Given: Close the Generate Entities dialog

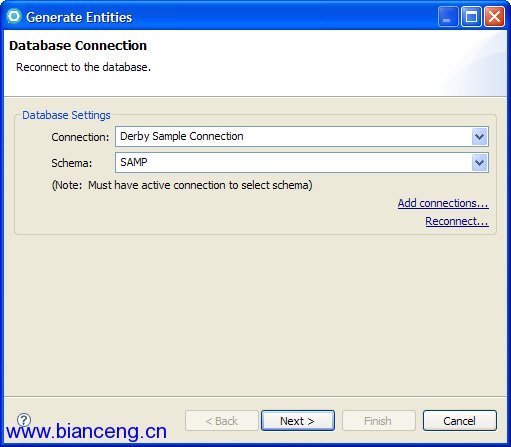Looking at the screenshot, I should (494, 17).
